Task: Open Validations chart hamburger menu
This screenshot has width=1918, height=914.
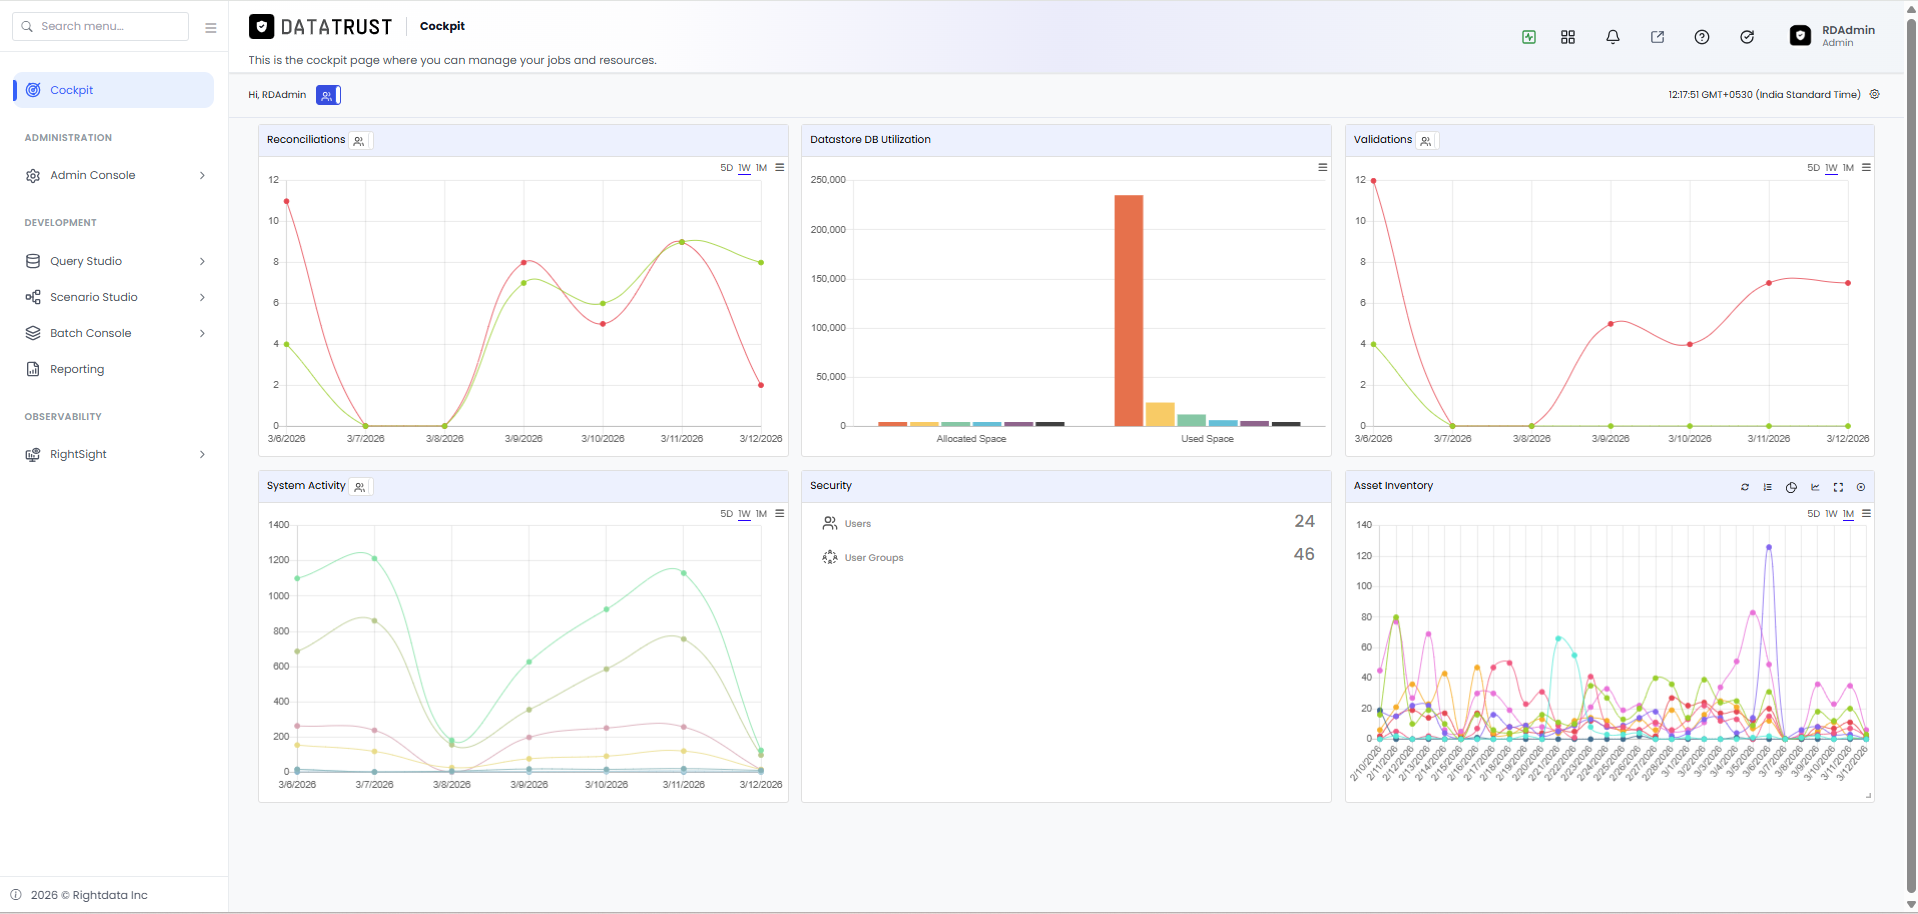Action: click(1866, 167)
